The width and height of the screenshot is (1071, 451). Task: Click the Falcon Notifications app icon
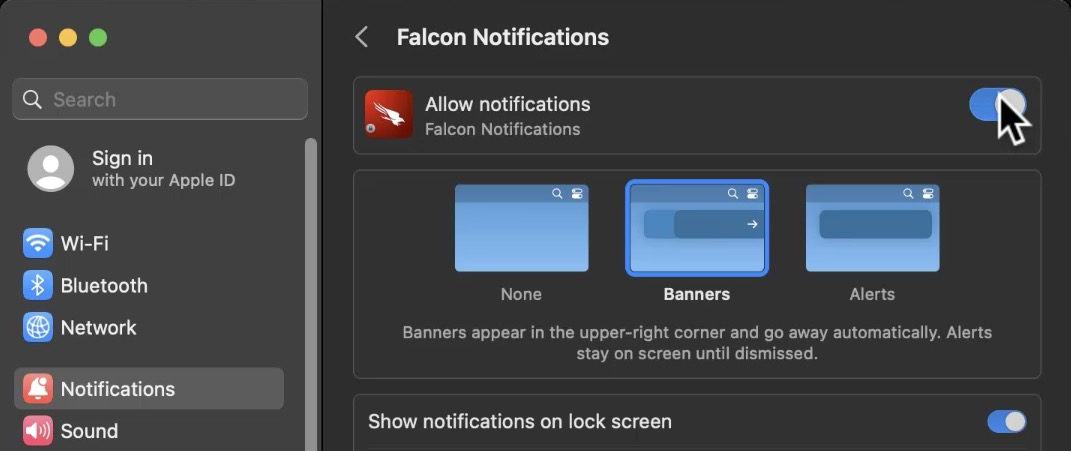(x=389, y=114)
